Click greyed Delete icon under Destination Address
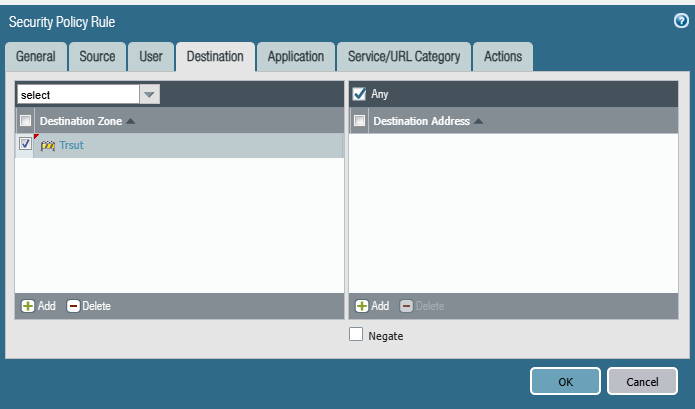This screenshot has height=409, width=695. pyautogui.click(x=406, y=306)
